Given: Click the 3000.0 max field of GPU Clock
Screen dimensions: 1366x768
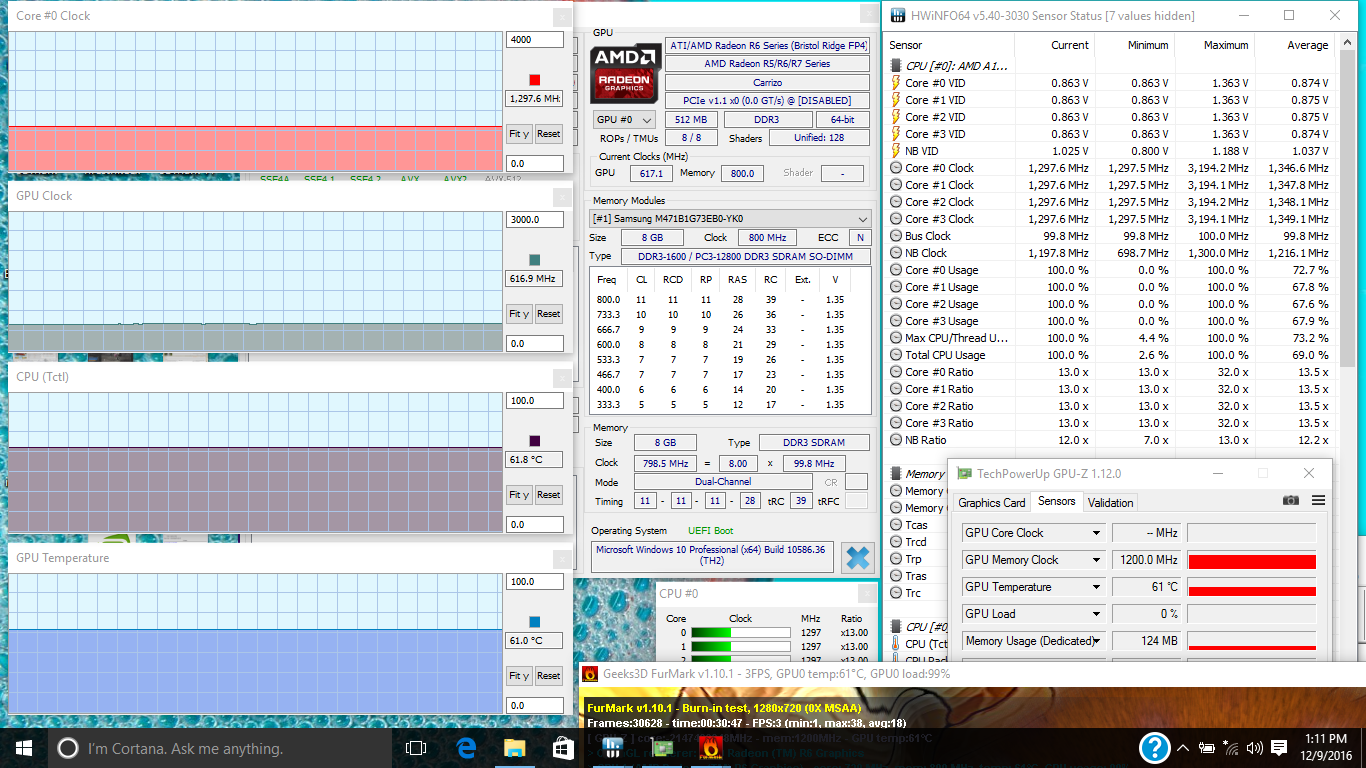Looking at the screenshot, I should coord(535,220).
